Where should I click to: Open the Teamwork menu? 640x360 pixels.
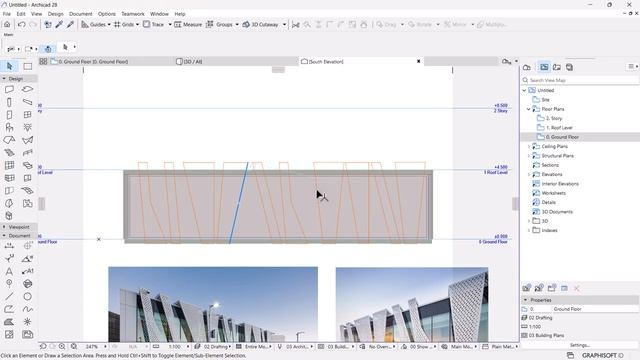(133, 14)
